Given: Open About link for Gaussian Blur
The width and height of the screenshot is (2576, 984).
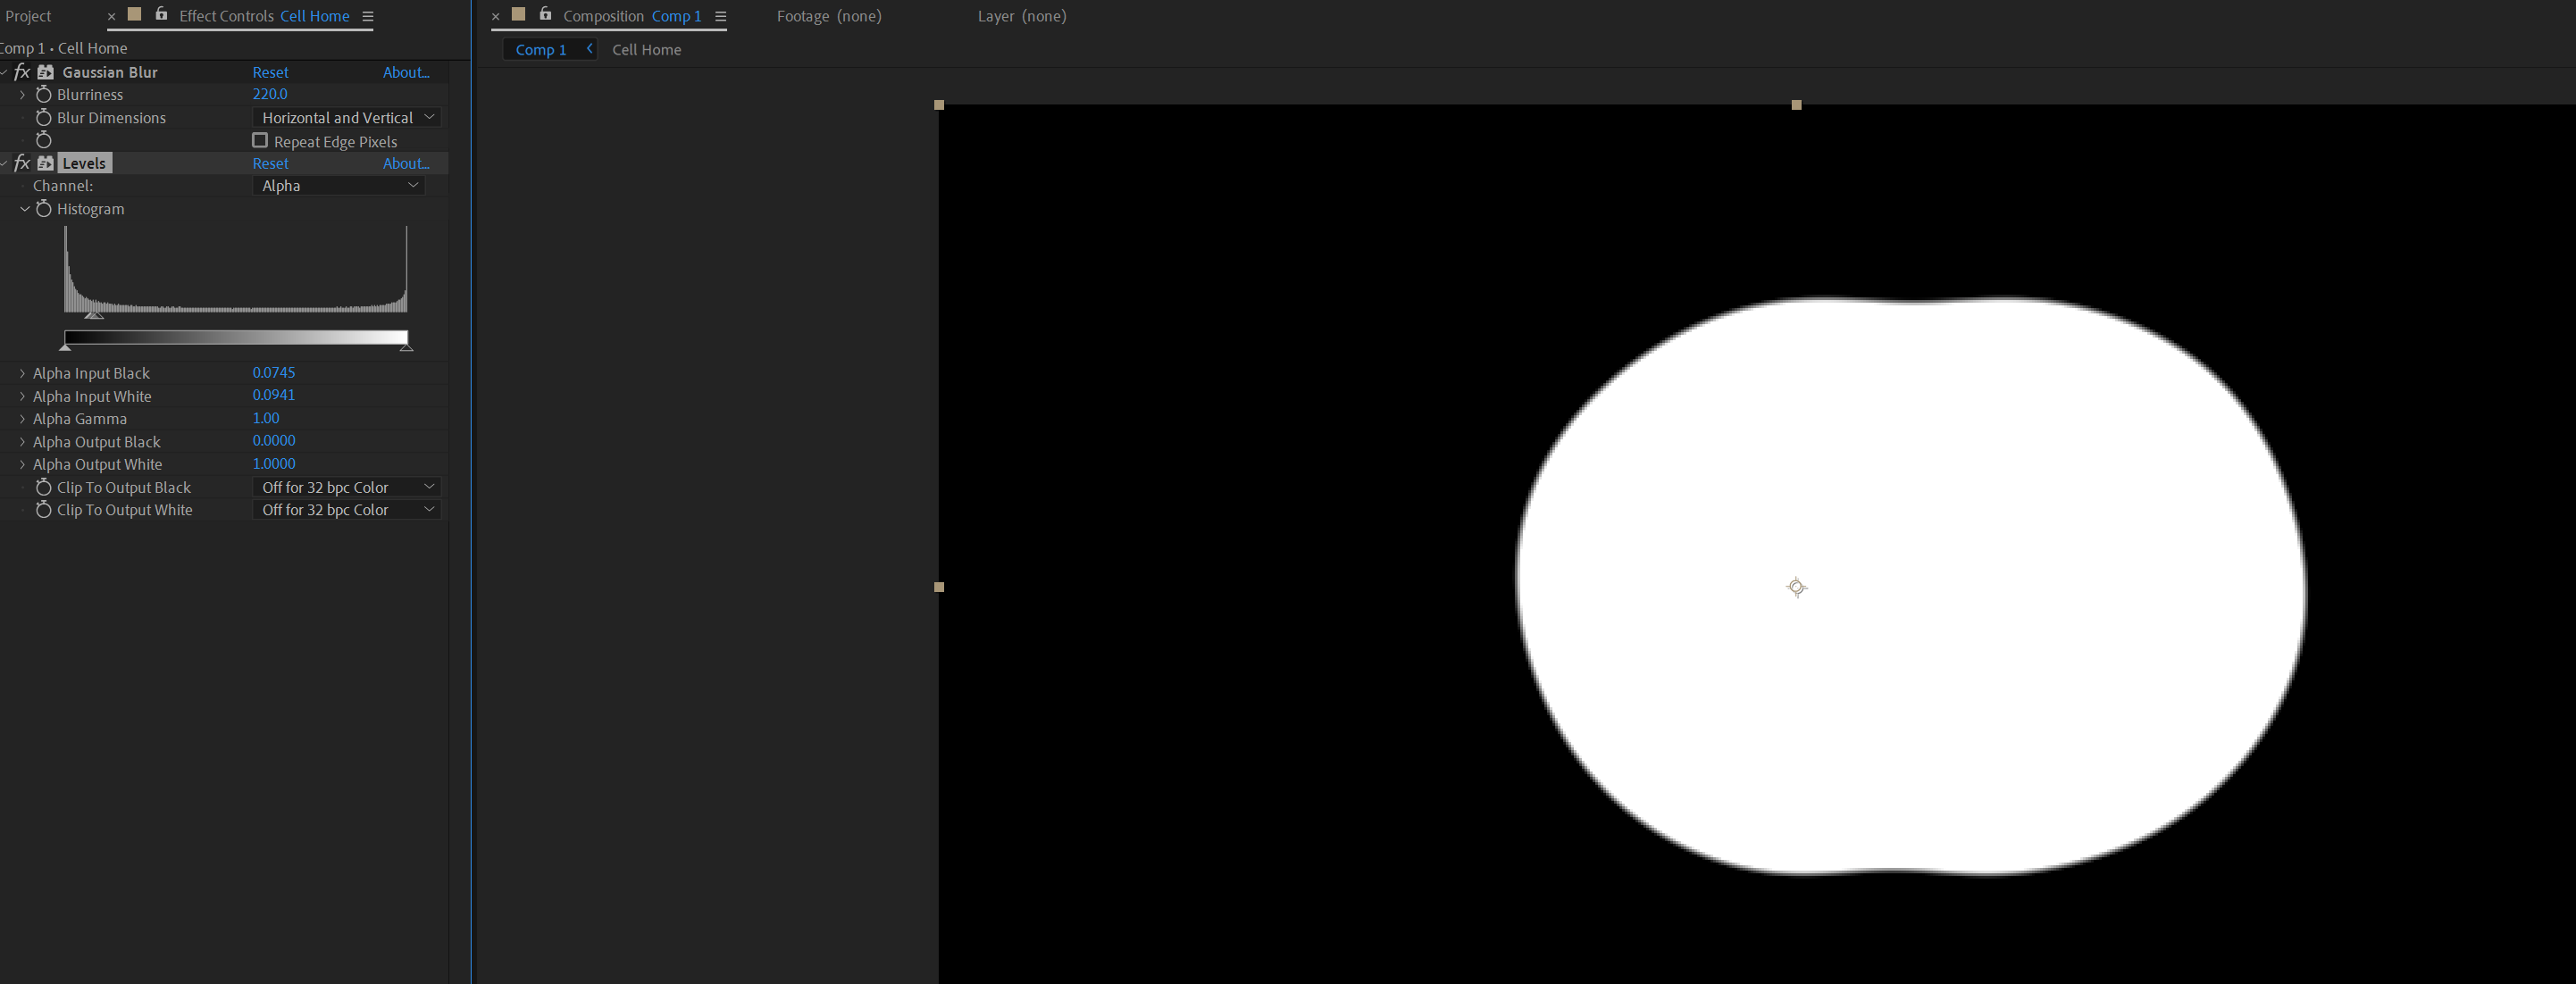Looking at the screenshot, I should (x=405, y=72).
